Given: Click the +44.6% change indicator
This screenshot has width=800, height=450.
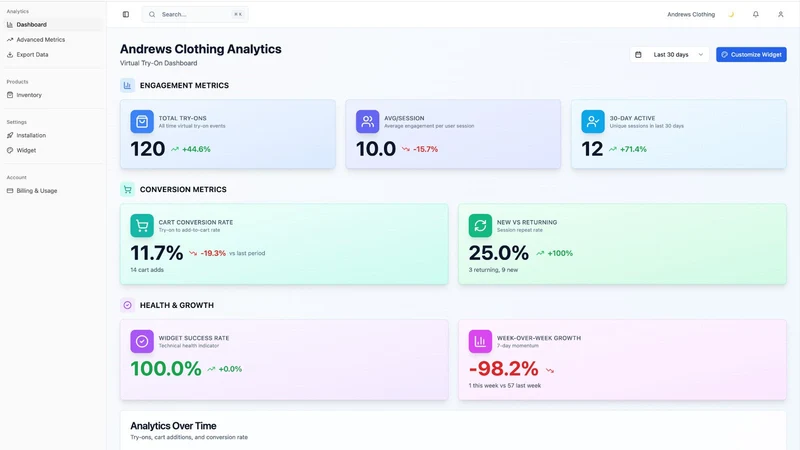Looking at the screenshot, I should (191, 149).
